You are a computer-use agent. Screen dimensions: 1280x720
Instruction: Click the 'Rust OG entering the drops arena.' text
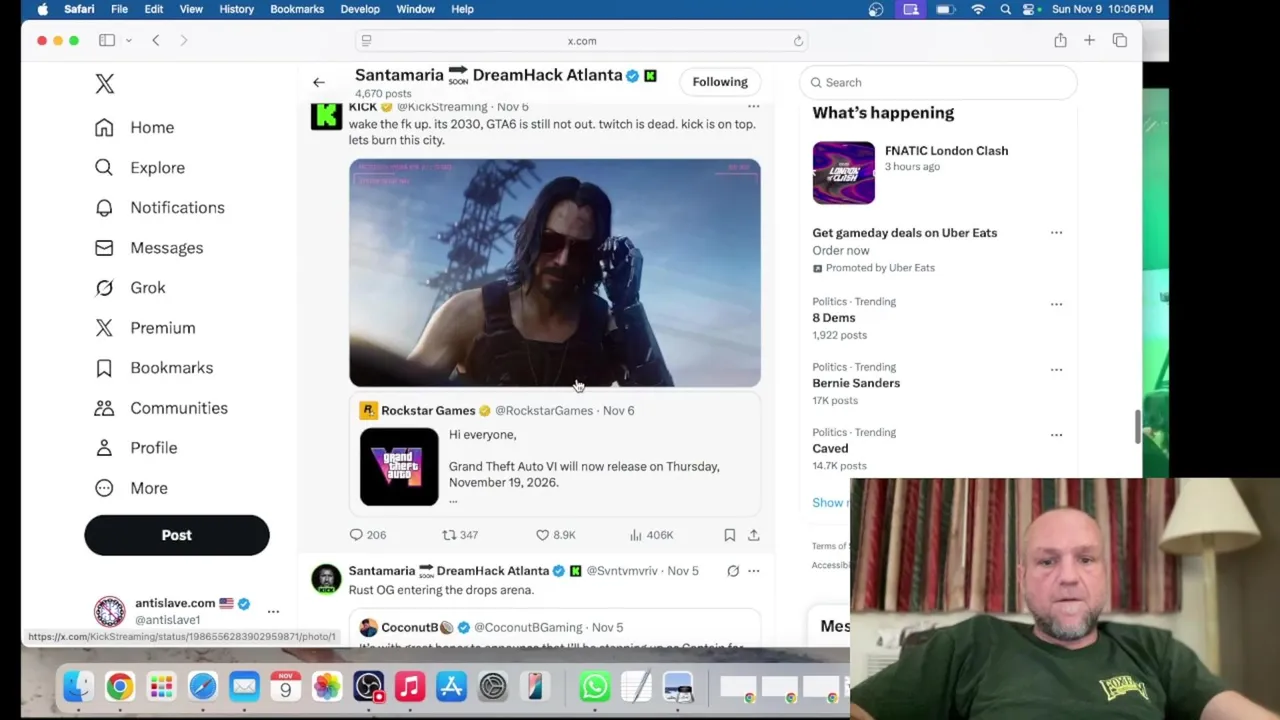(x=441, y=590)
